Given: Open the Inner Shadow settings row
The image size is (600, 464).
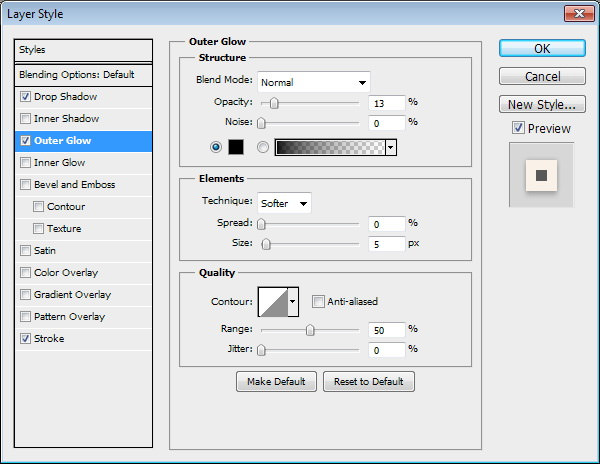Looking at the screenshot, I should pos(83,119).
